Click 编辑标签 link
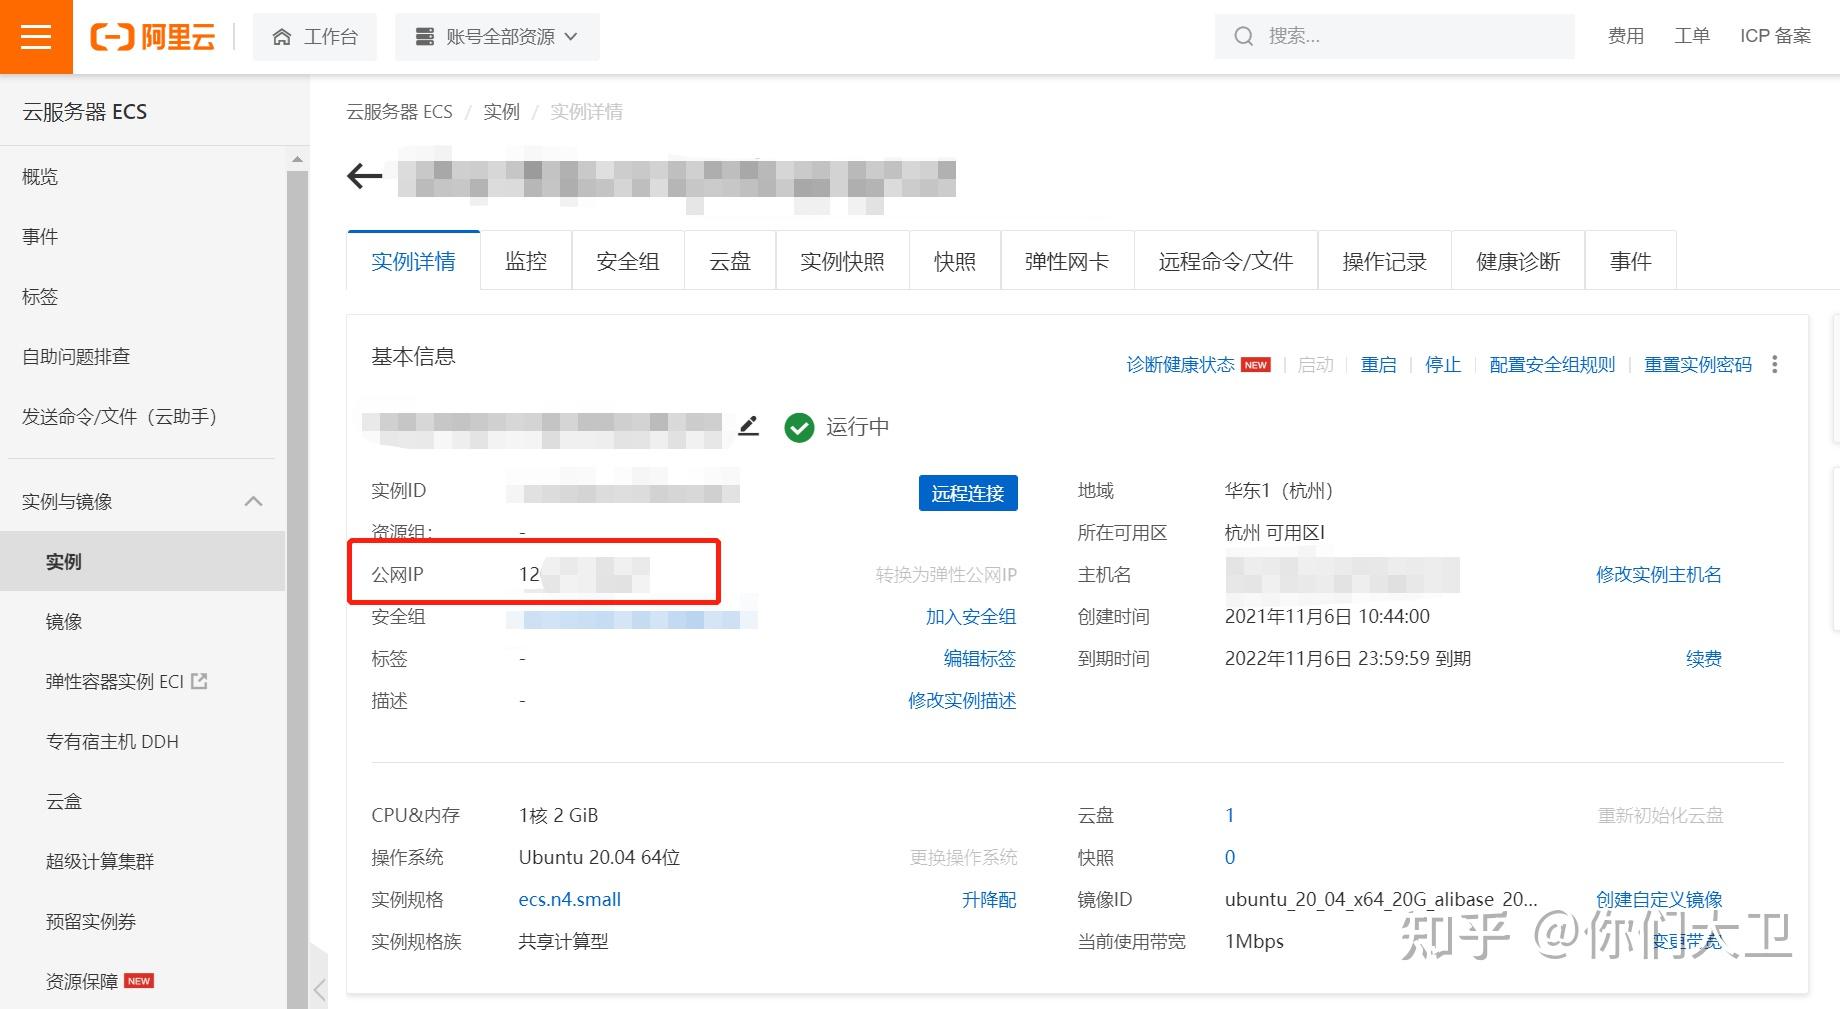The width and height of the screenshot is (1840, 1009). tap(980, 659)
